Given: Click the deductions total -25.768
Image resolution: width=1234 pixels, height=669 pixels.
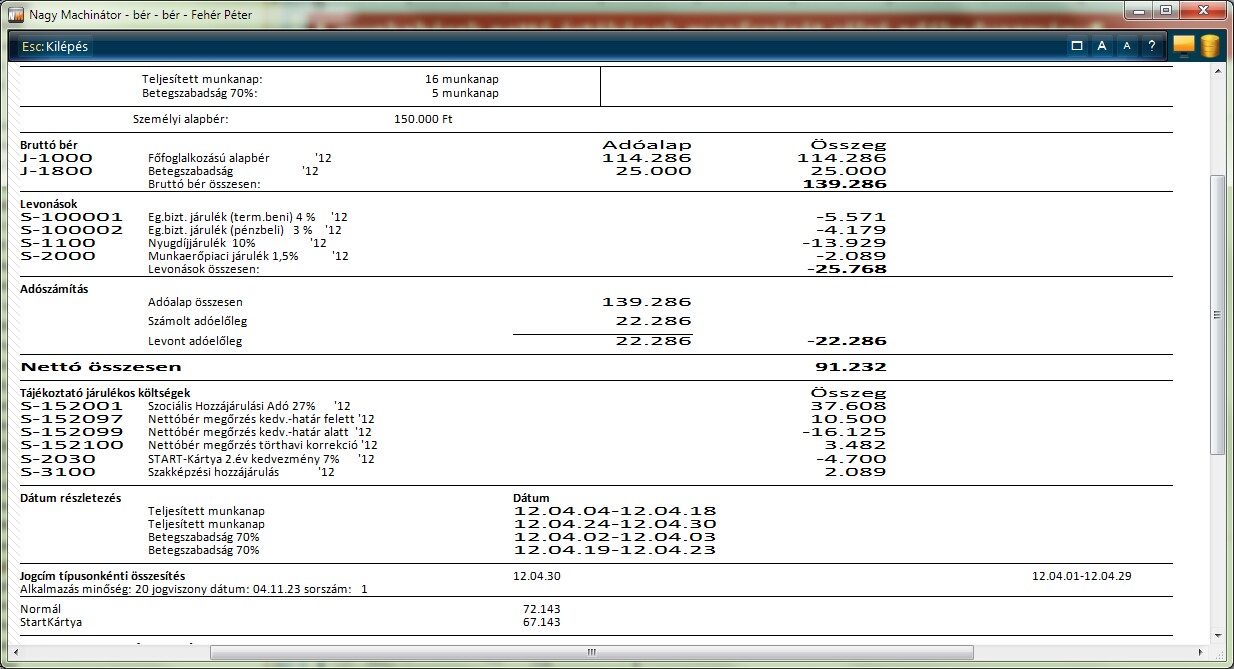Looking at the screenshot, I should click(848, 269).
